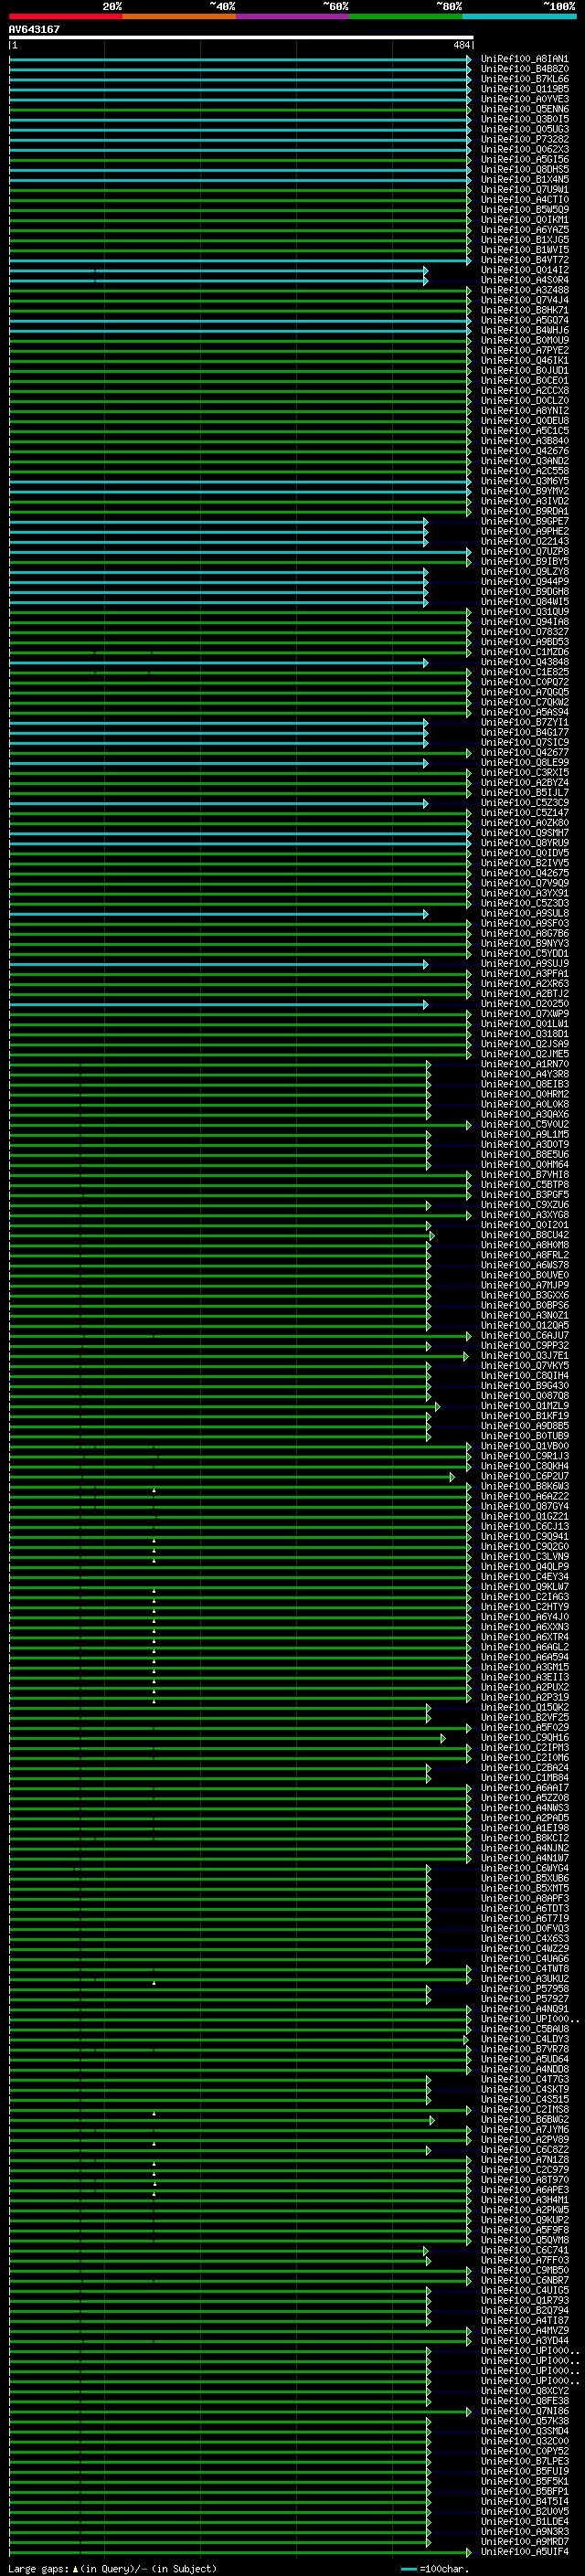Select label UniRef100_C6AJU7
Viewport: 585px width, 2576px height.
pos(524,1336)
